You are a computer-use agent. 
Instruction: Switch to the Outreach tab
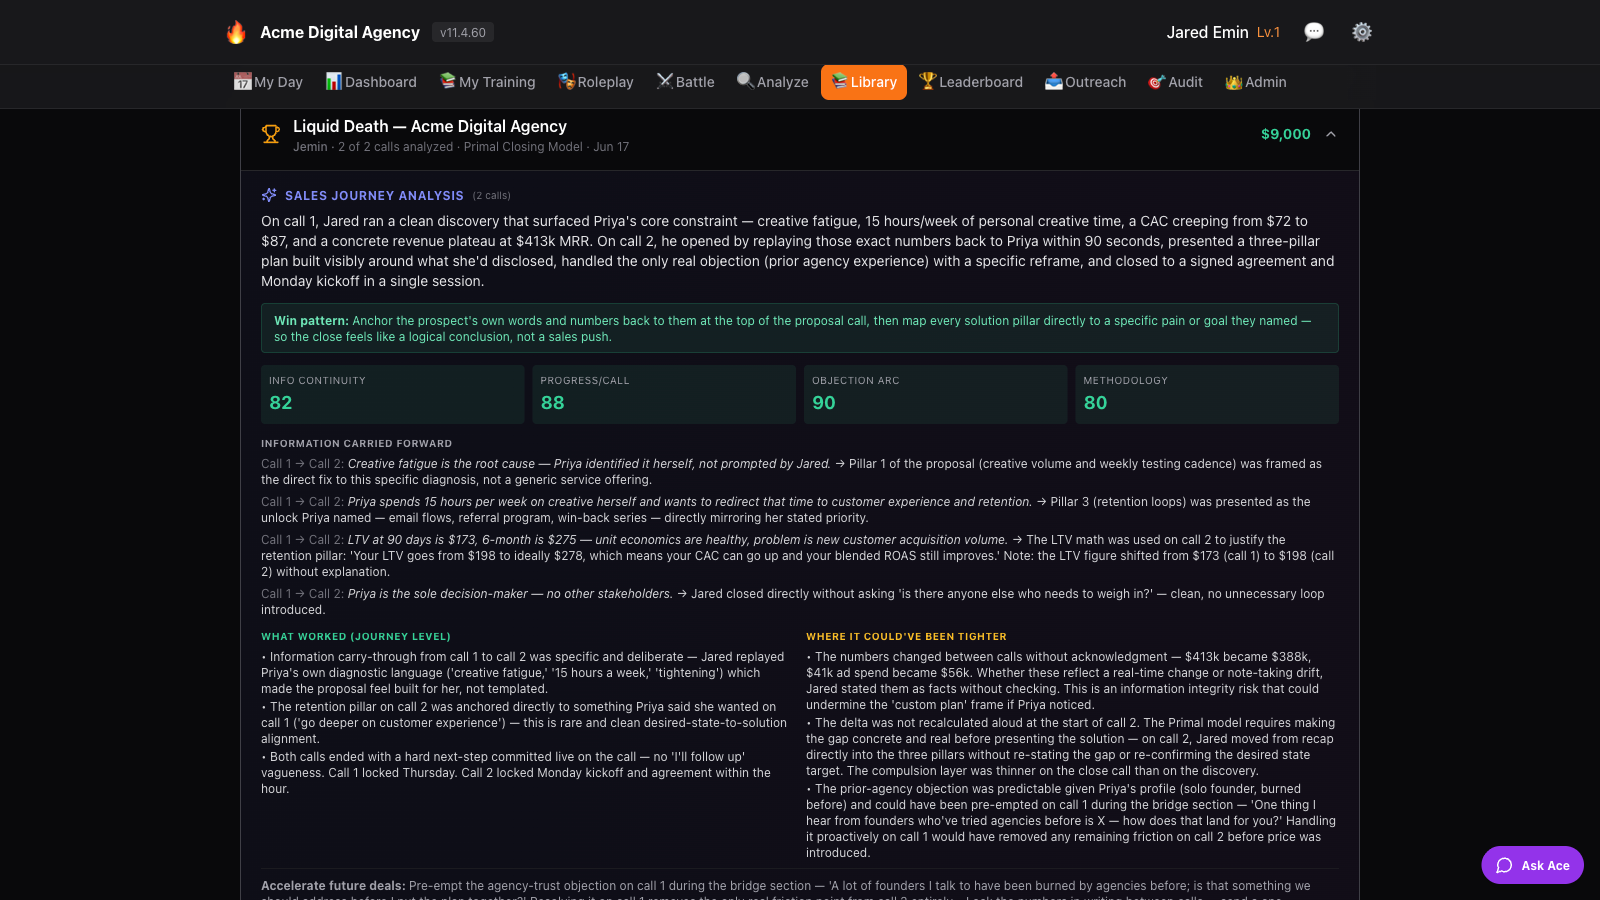pyautogui.click(x=1085, y=82)
